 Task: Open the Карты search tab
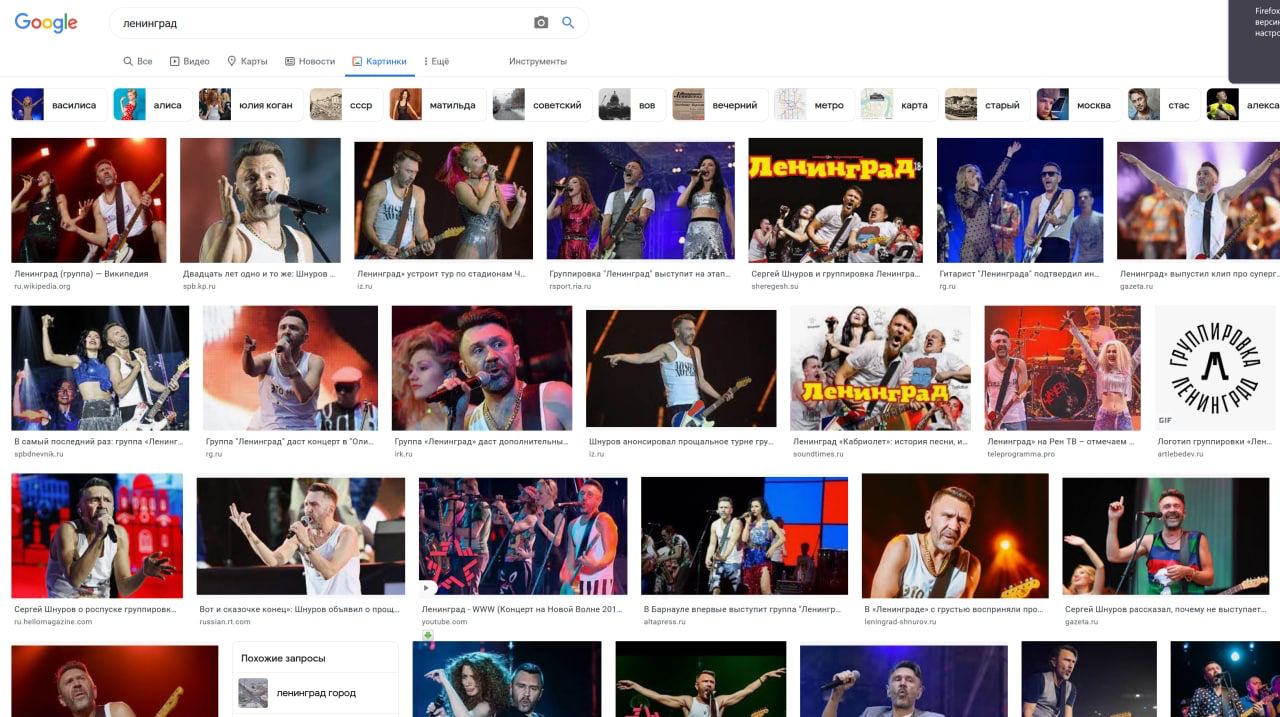247,61
